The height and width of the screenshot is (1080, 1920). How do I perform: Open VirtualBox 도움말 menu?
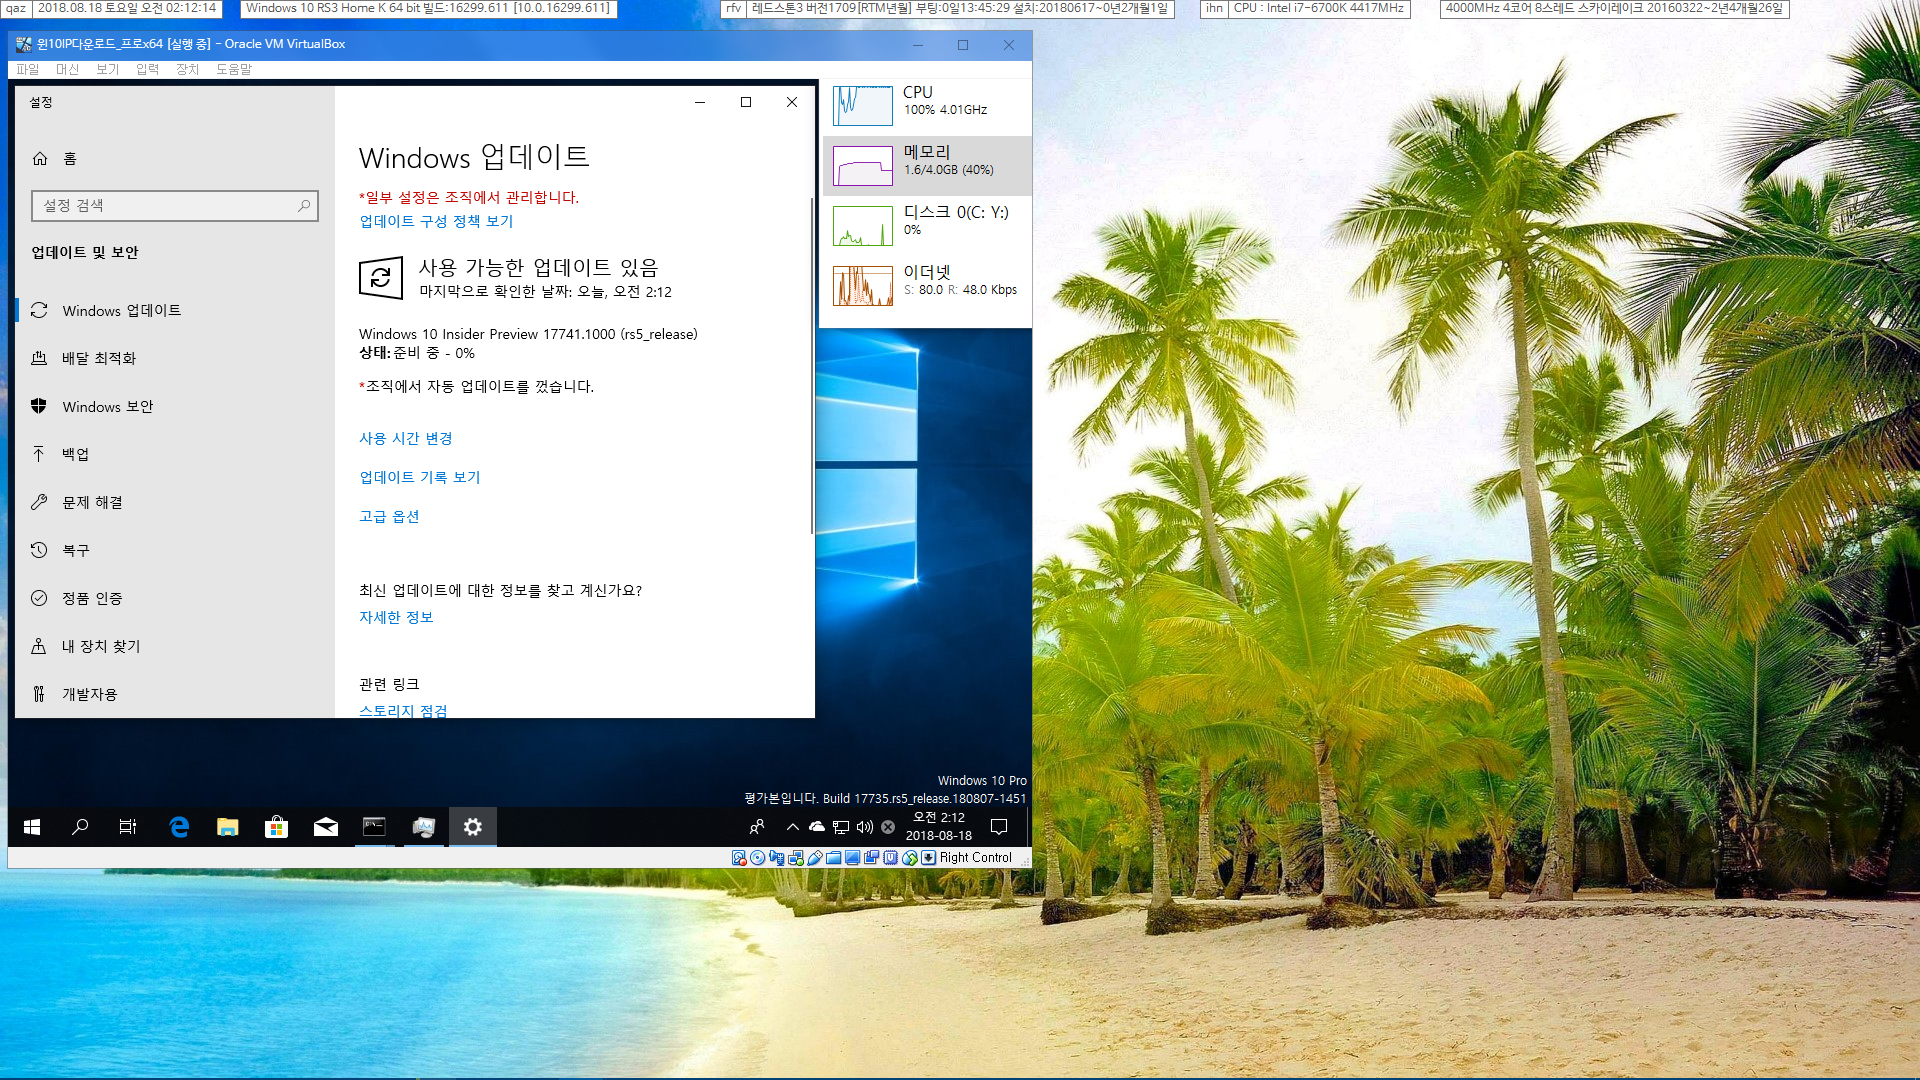(234, 69)
